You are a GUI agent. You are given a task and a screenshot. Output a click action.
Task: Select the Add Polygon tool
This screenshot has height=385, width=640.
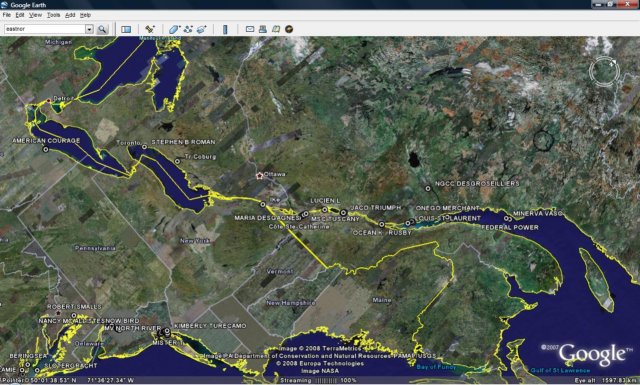(x=174, y=29)
